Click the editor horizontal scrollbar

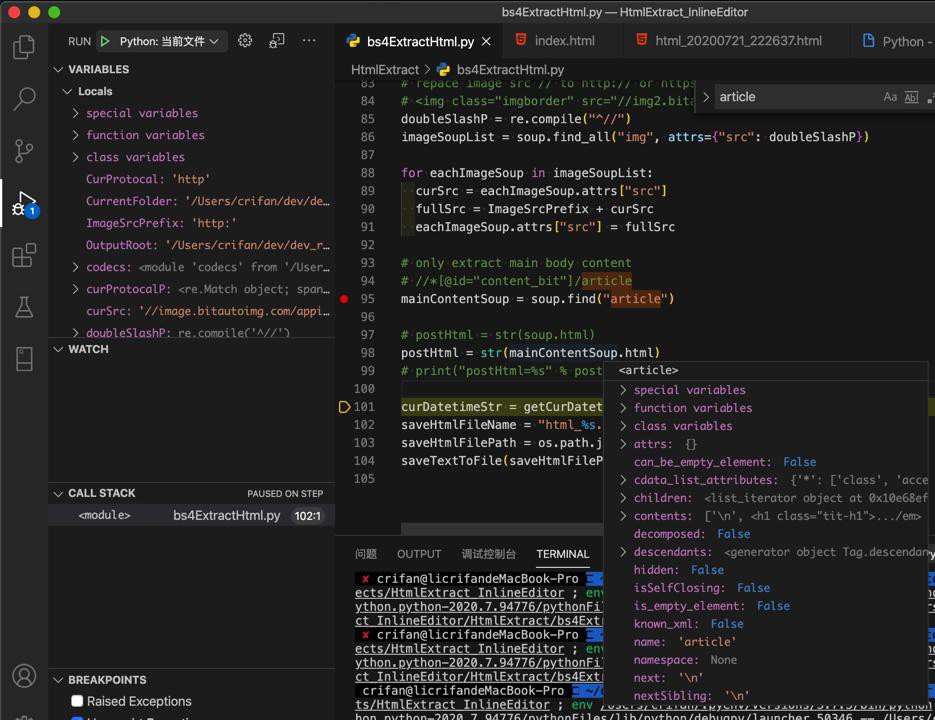point(500,529)
